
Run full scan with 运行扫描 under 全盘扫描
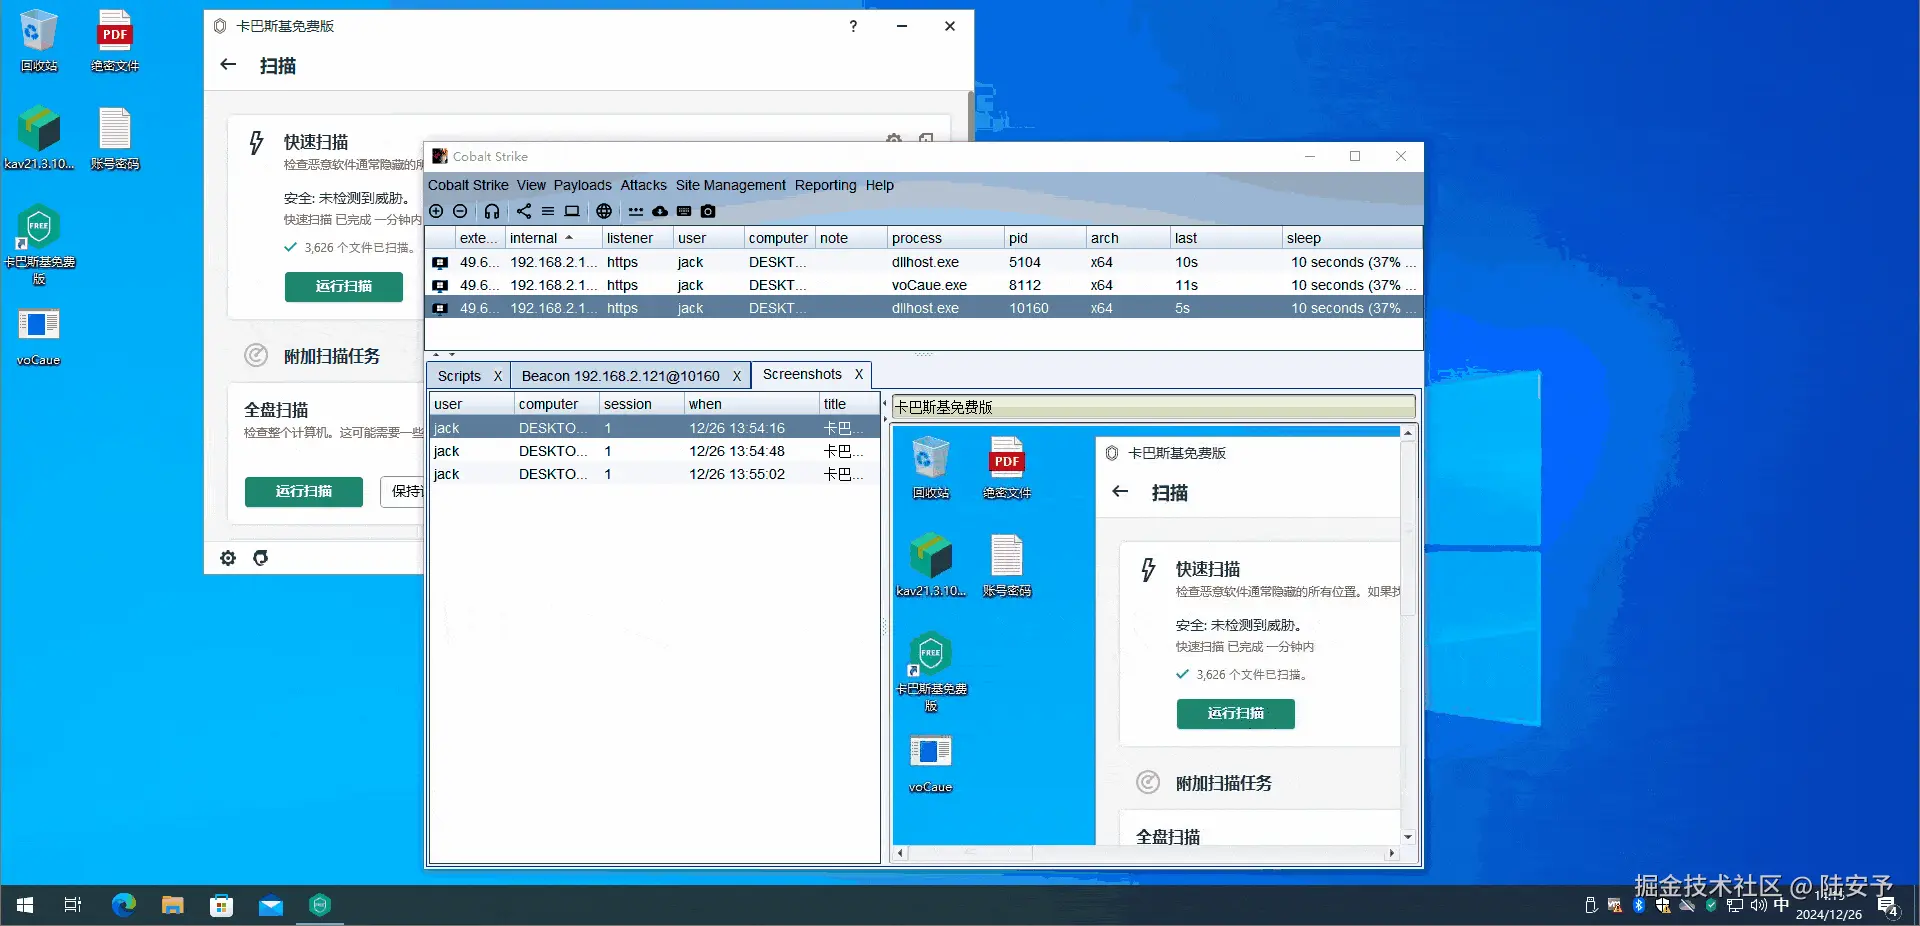[304, 491]
